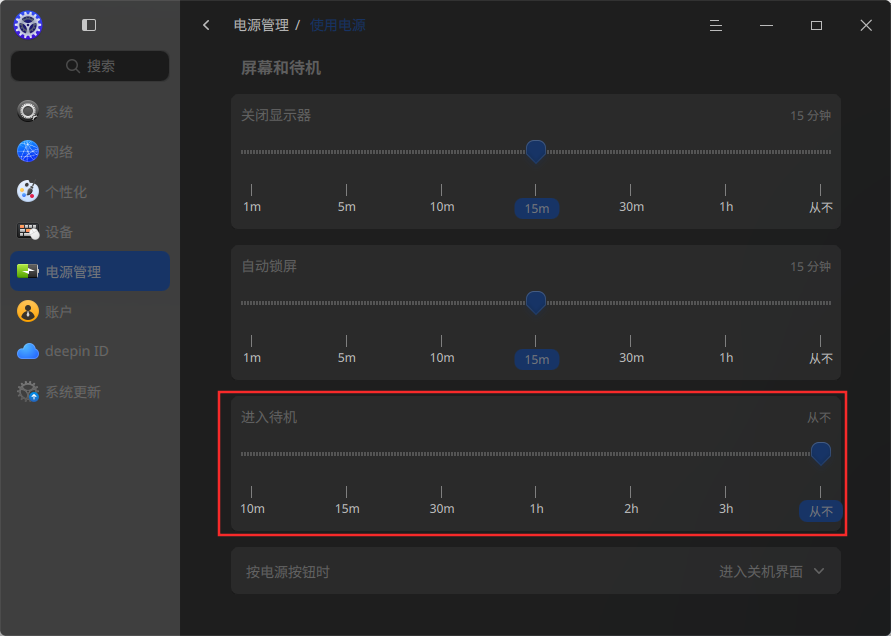Click the 进入关机界面 dropdown chevron
This screenshot has width=891, height=636.
pos(819,571)
